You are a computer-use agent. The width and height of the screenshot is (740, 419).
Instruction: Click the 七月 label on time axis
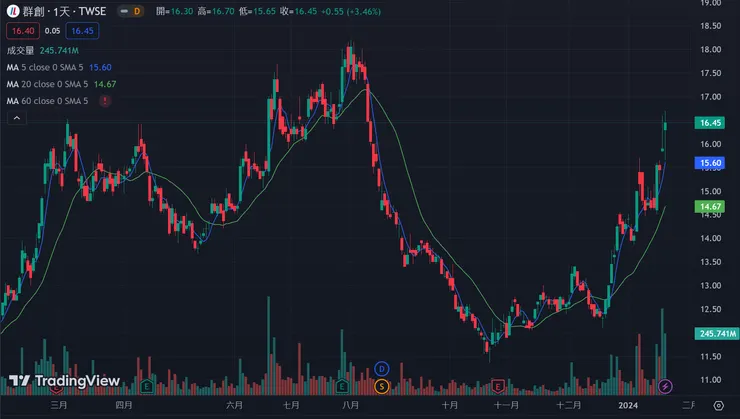click(x=291, y=405)
